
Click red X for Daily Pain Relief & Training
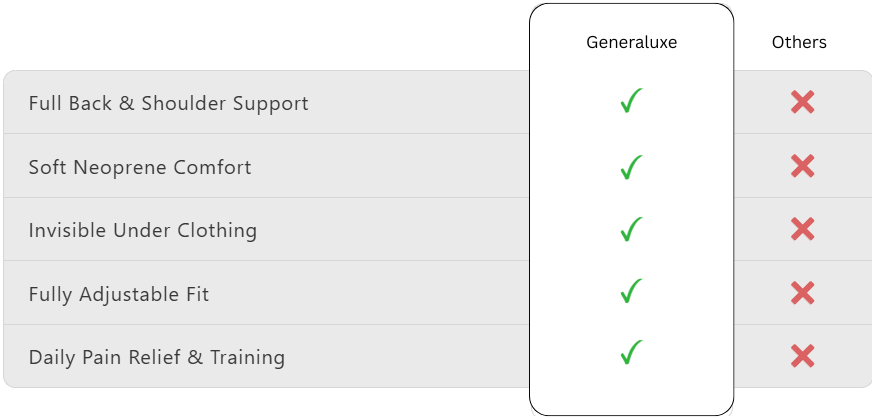[x=802, y=356]
